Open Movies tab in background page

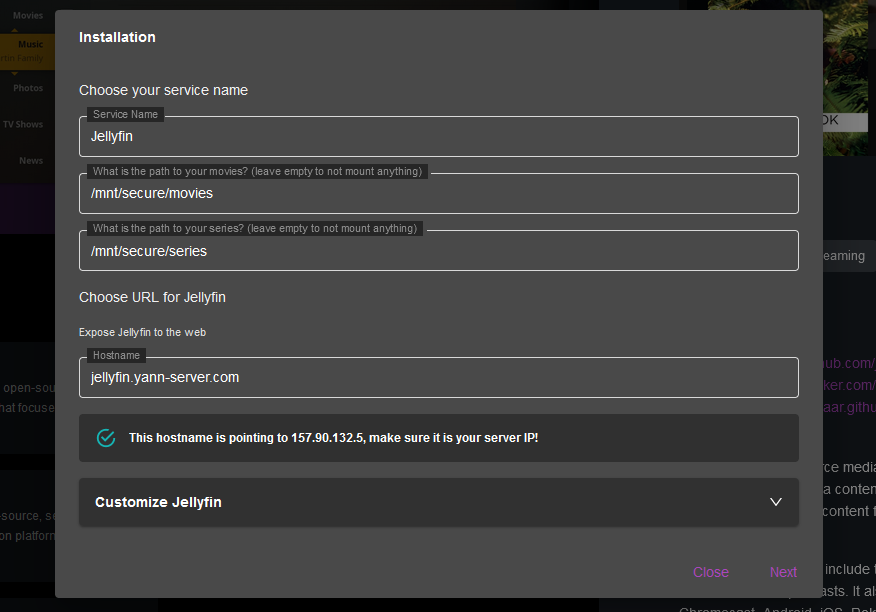point(28,16)
